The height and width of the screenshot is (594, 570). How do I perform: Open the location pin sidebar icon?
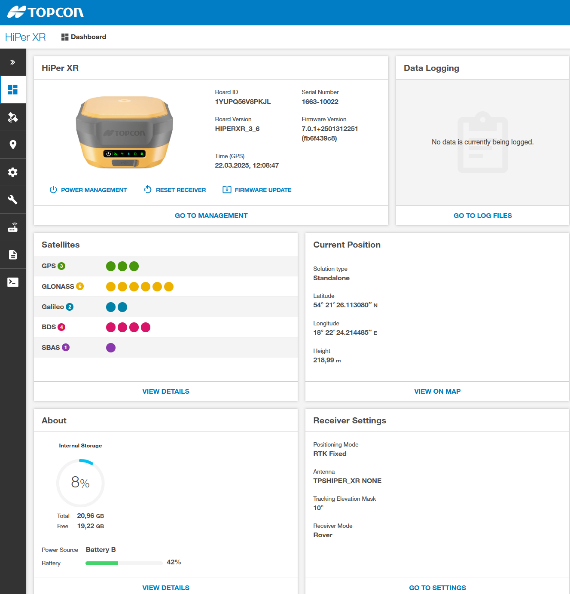click(13, 145)
